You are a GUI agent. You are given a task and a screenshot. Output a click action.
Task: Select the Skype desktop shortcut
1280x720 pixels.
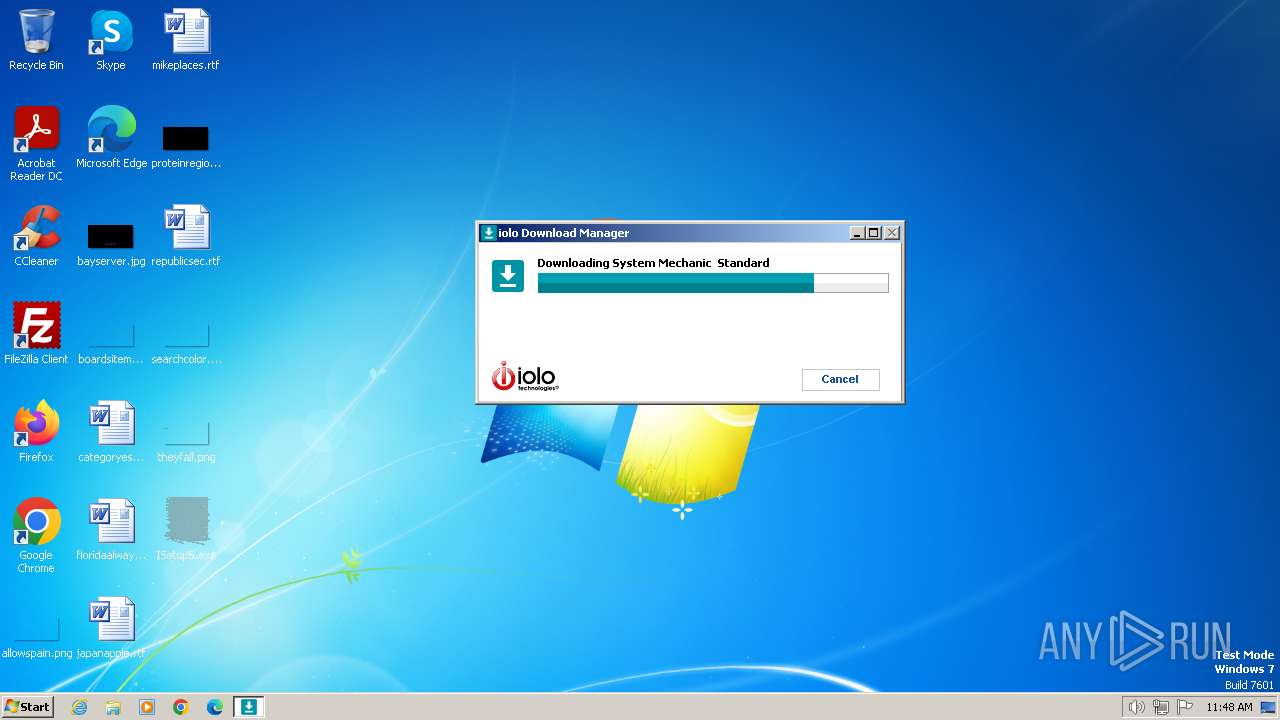coord(111,40)
